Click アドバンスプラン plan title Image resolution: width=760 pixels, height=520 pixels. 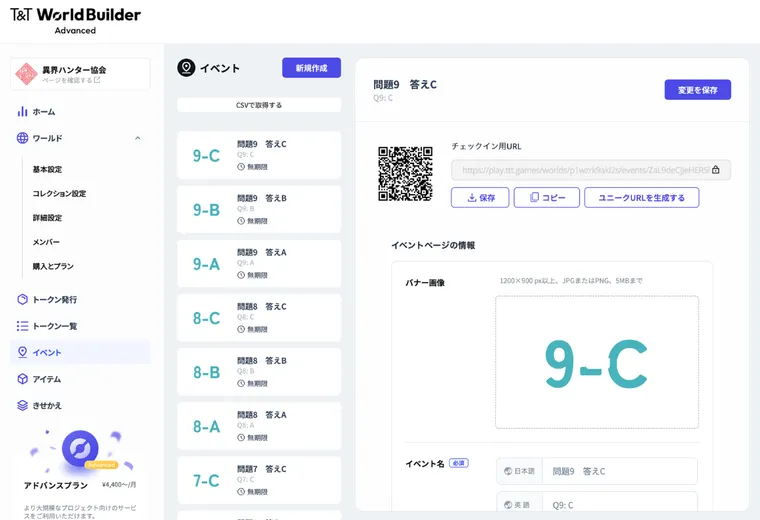tap(56, 485)
